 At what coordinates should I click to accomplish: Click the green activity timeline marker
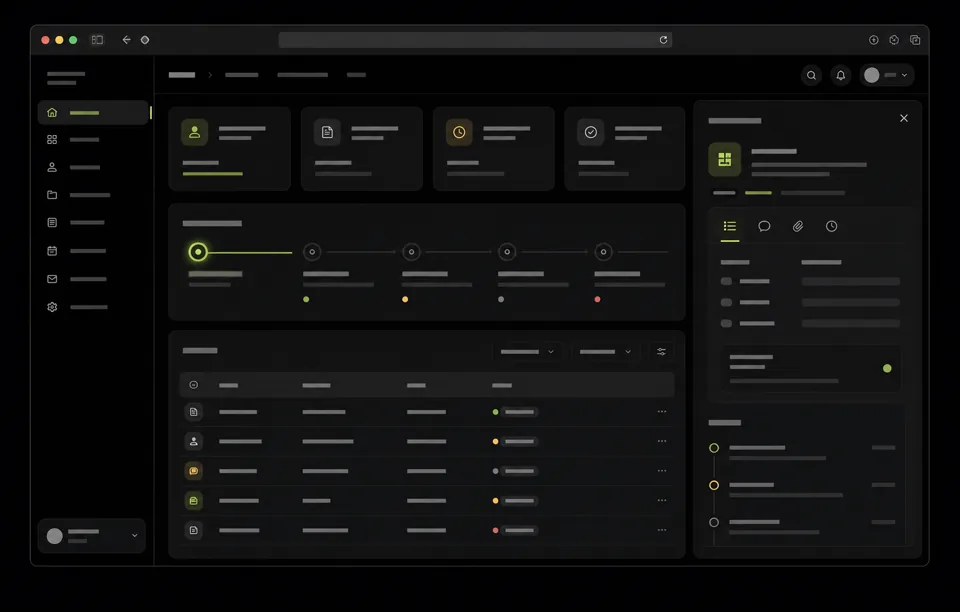tap(714, 448)
